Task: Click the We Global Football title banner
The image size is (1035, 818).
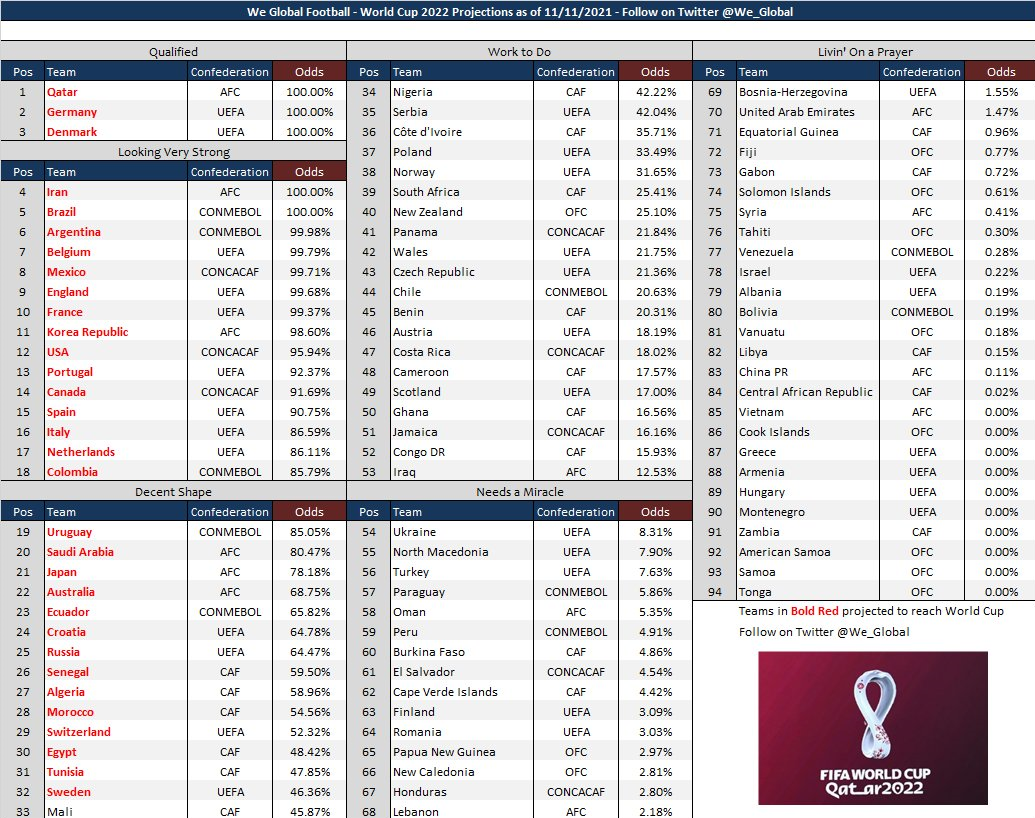Action: (517, 12)
